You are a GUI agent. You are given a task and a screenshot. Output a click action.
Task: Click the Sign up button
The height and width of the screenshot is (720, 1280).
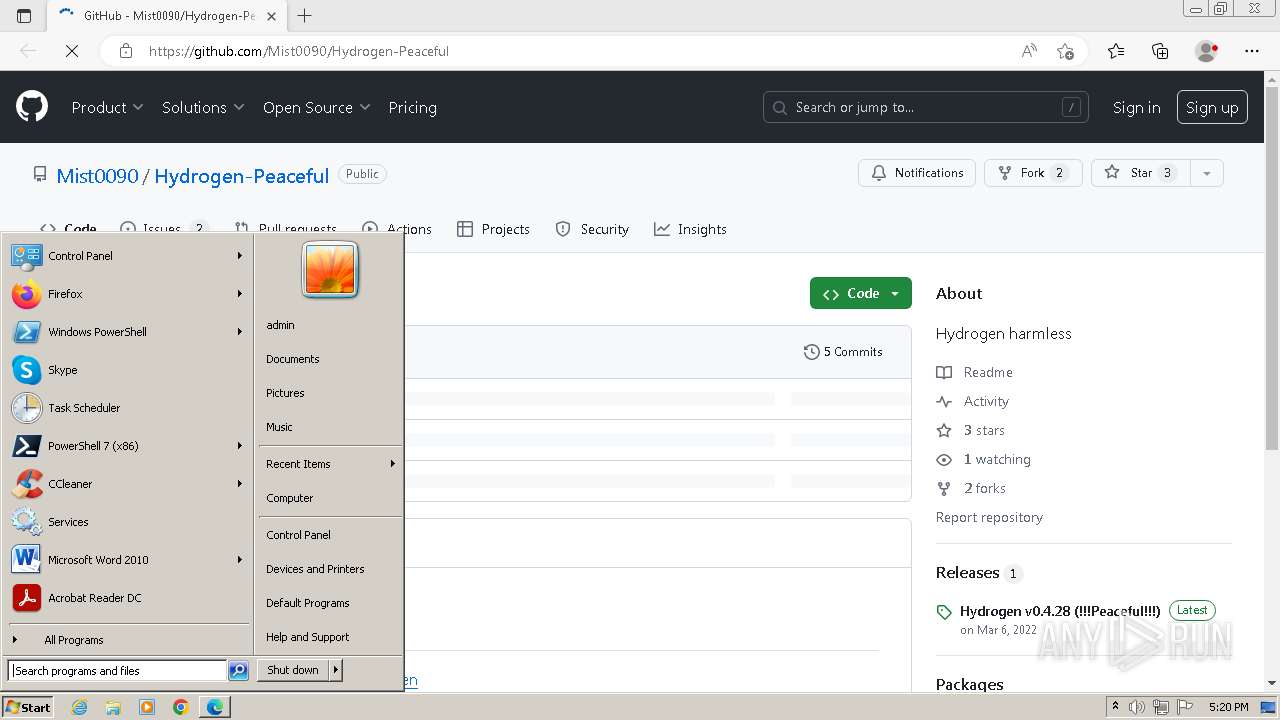[1212, 107]
